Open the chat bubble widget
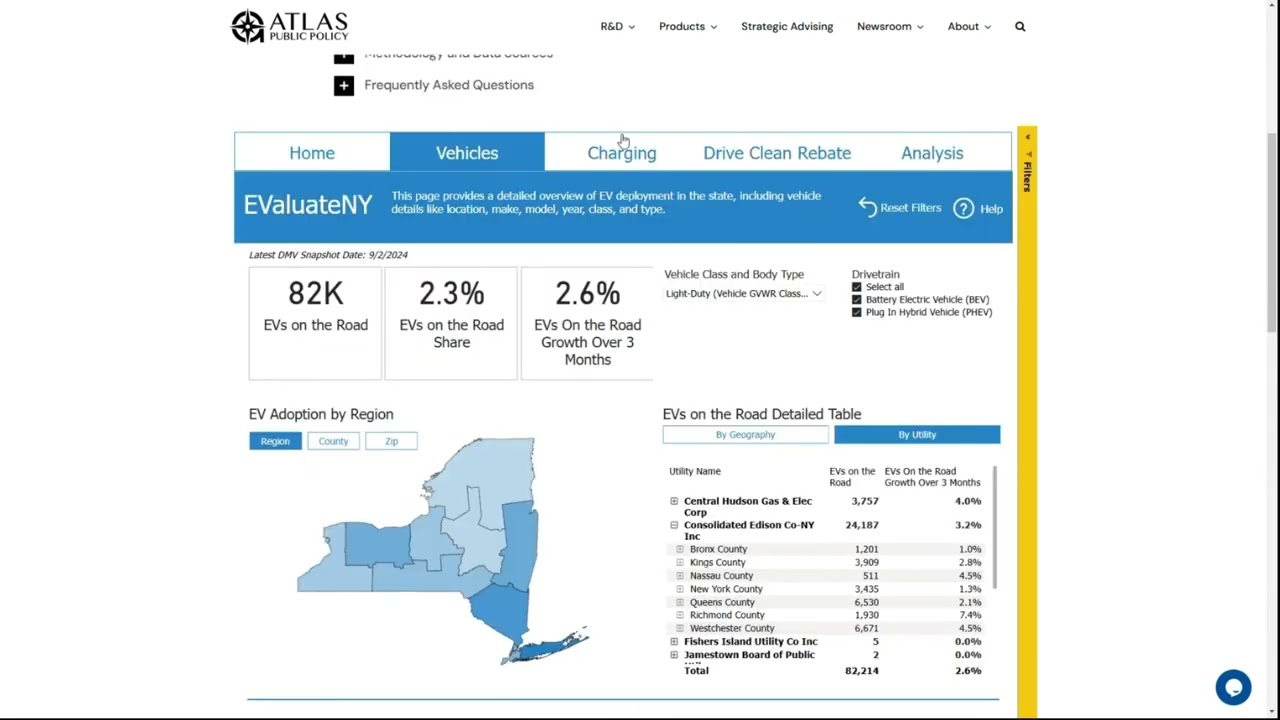1280x720 pixels. (1233, 687)
